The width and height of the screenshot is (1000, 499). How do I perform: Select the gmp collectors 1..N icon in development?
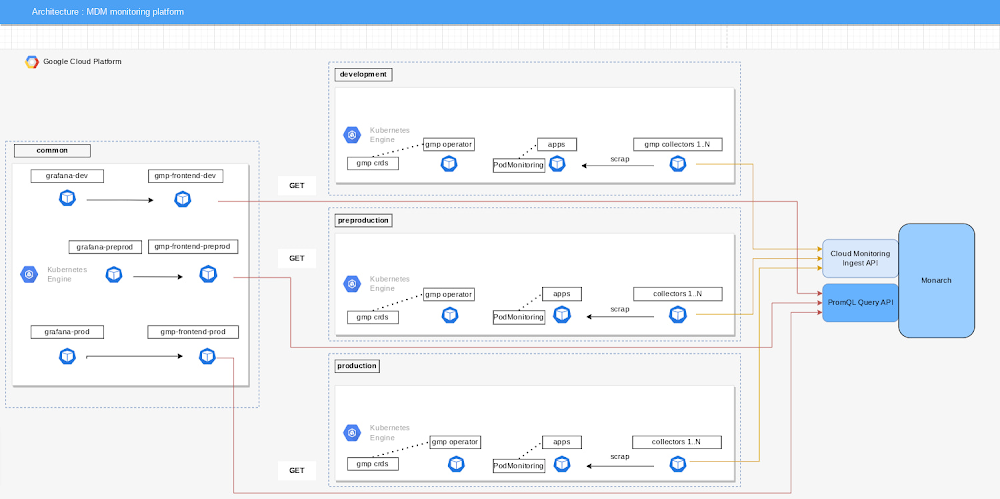pos(678,163)
